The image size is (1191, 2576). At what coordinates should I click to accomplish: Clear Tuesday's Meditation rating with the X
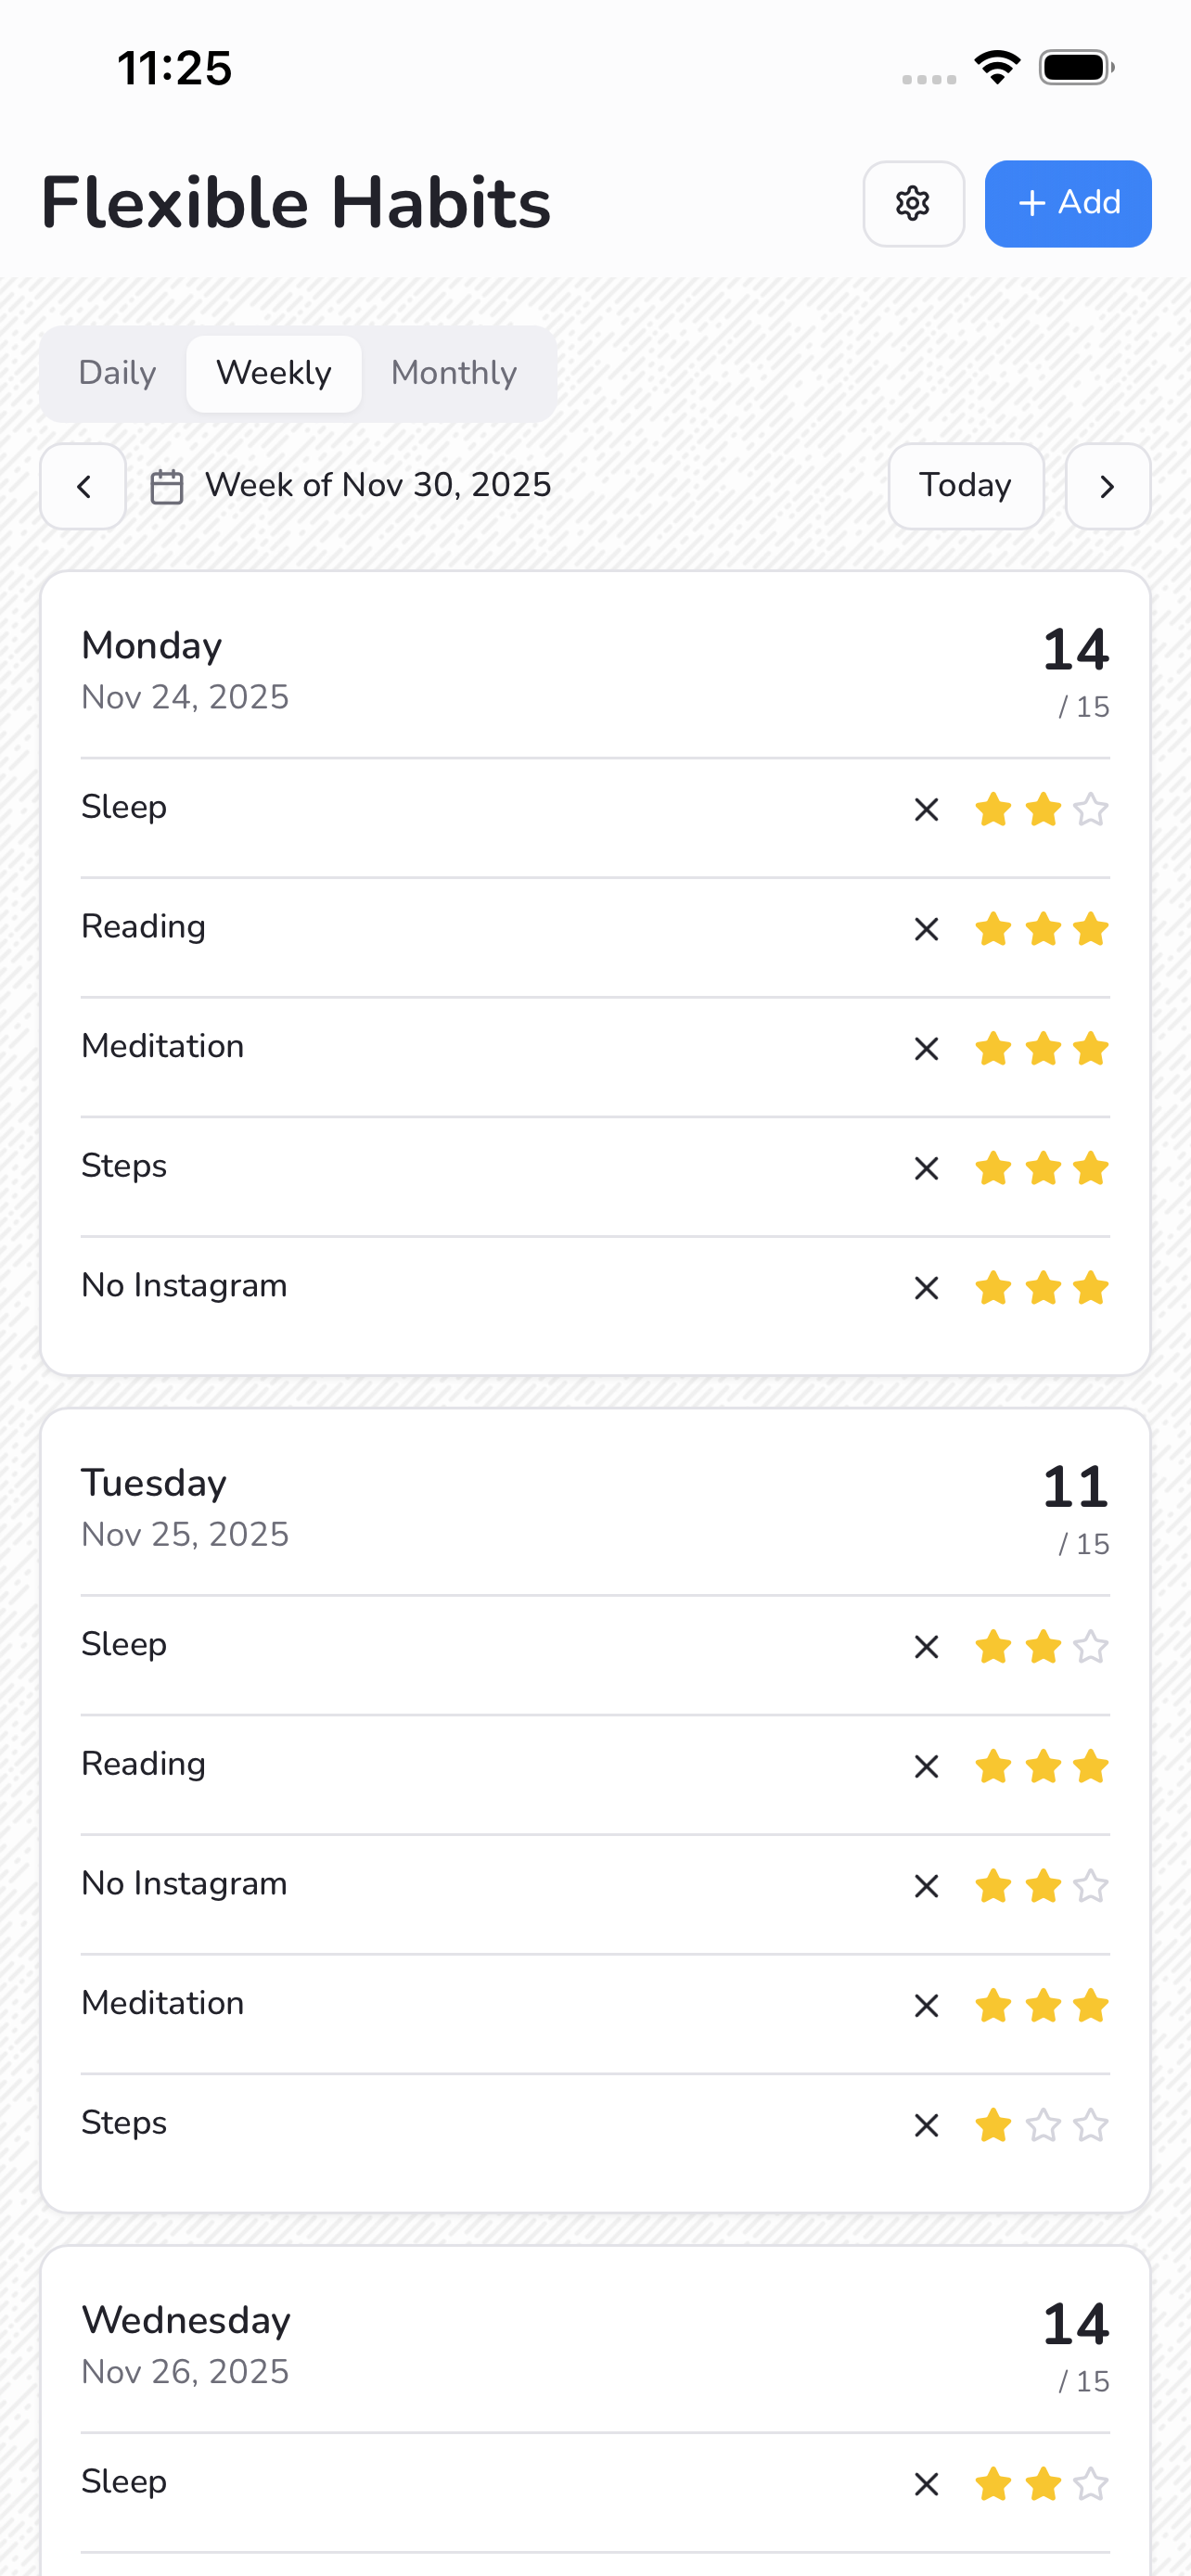click(x=926, y=2005)
